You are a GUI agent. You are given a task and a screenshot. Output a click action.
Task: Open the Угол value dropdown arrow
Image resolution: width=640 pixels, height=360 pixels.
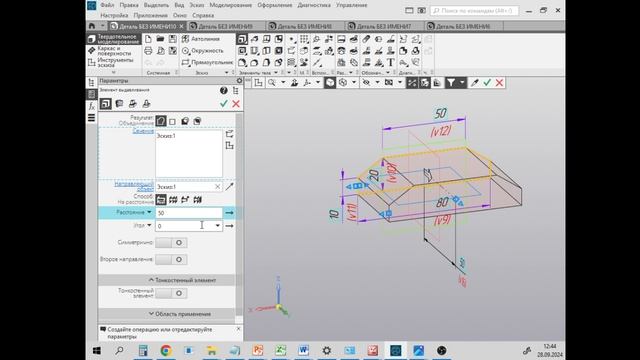pyautogui.click(x=217, y=225)
